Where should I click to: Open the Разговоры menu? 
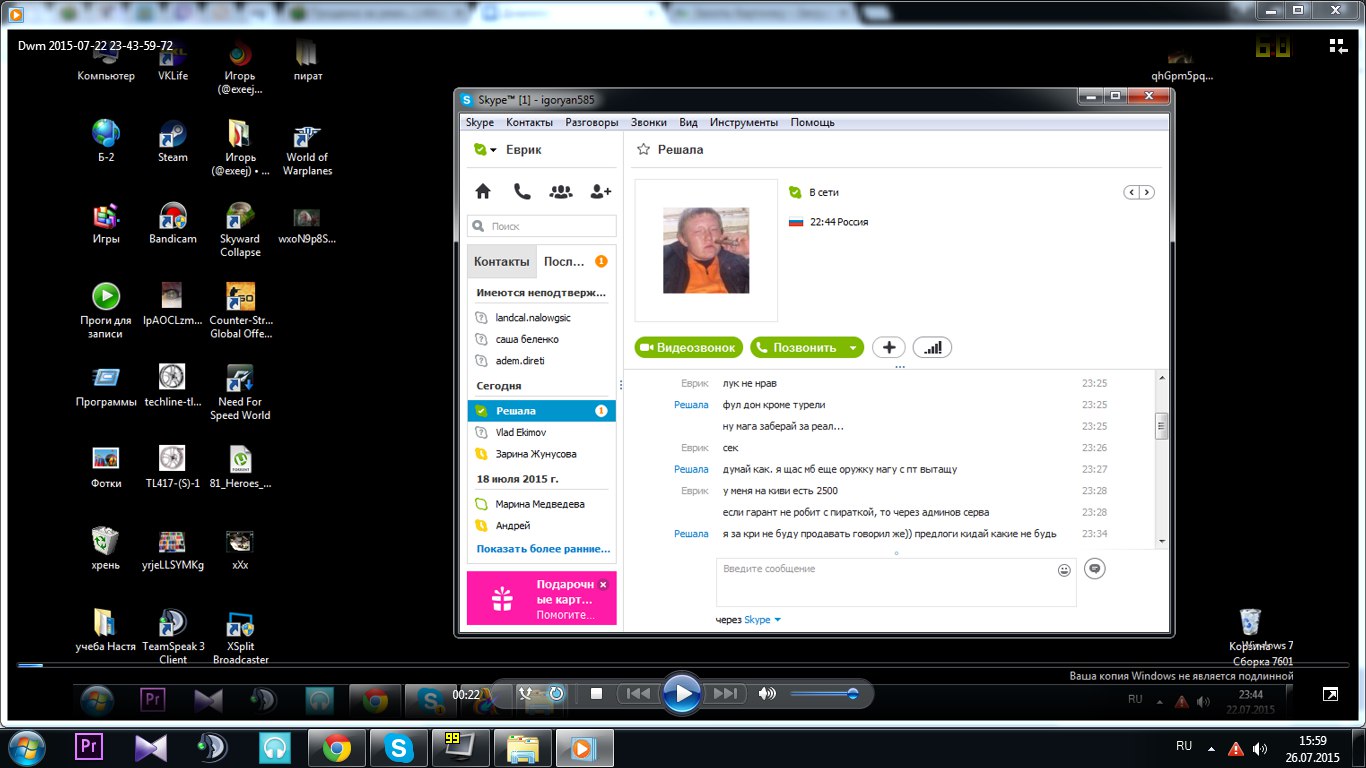(592, 122)
